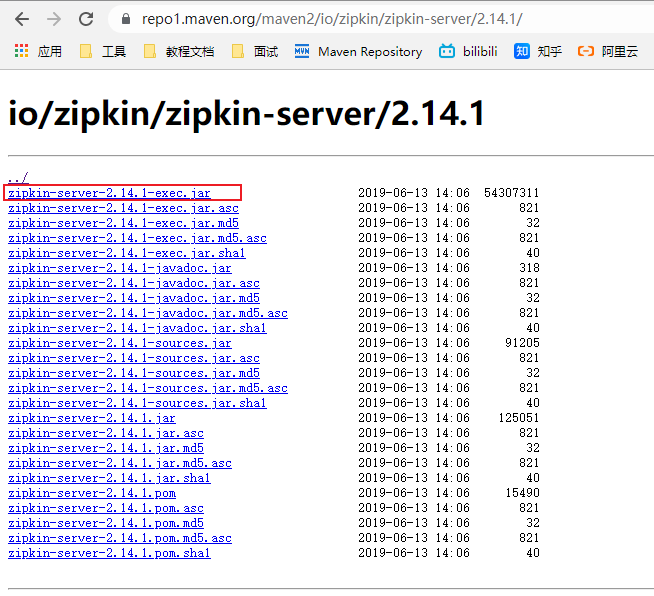Open zipkin-server-2.14.1.pom.sha1 link

109,553
